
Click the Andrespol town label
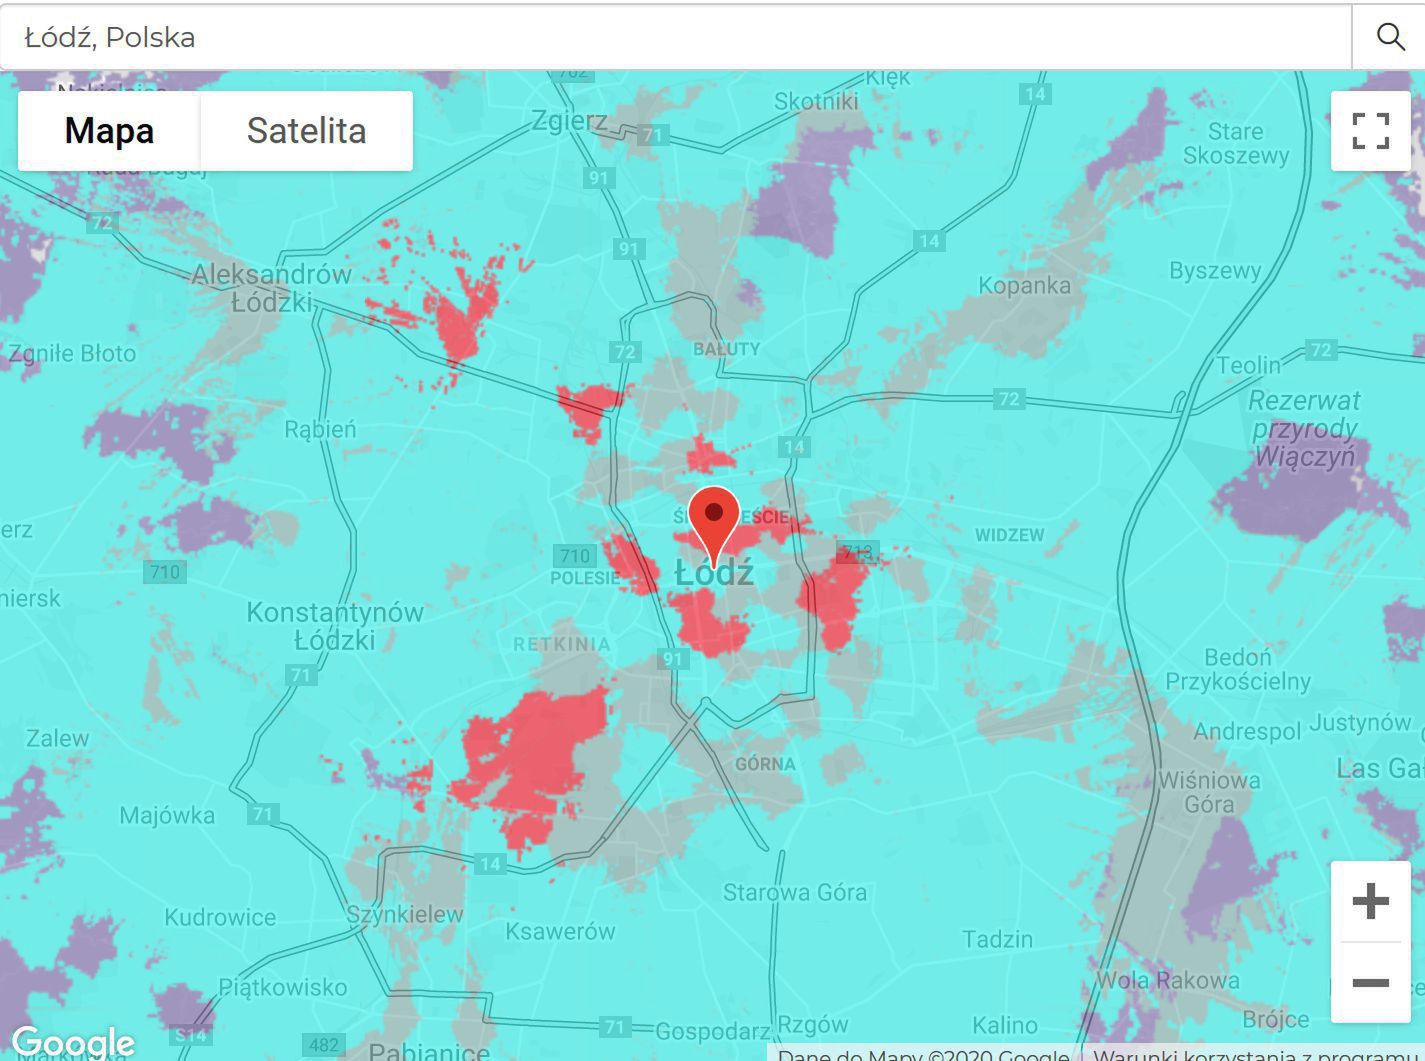(x=1247, y=732)
